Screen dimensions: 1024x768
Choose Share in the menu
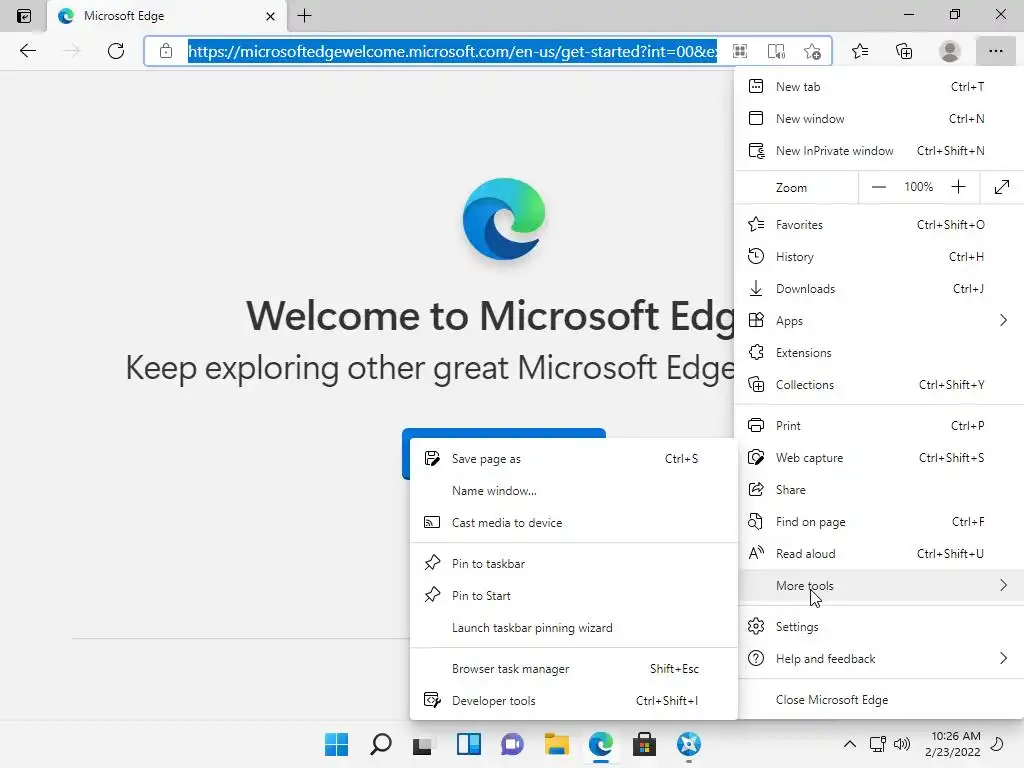[x=879, y=490]
